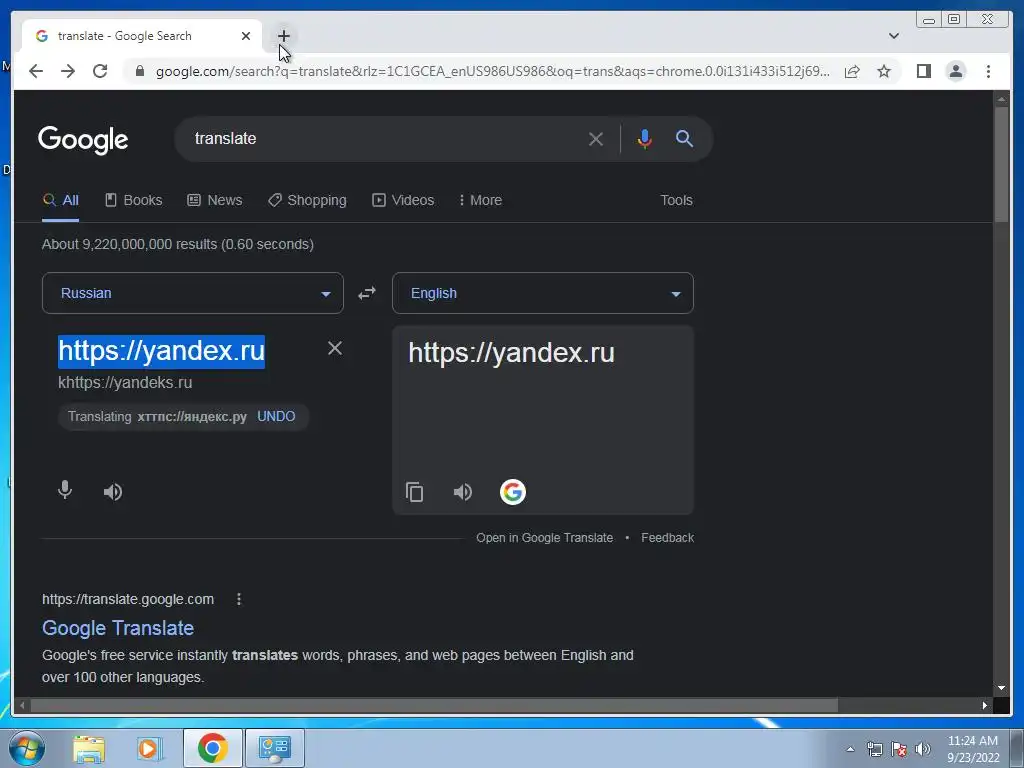This screenshot has height=768, width=1024.
Task: Search the translation with the Google icon
Action: coord(513,492)
